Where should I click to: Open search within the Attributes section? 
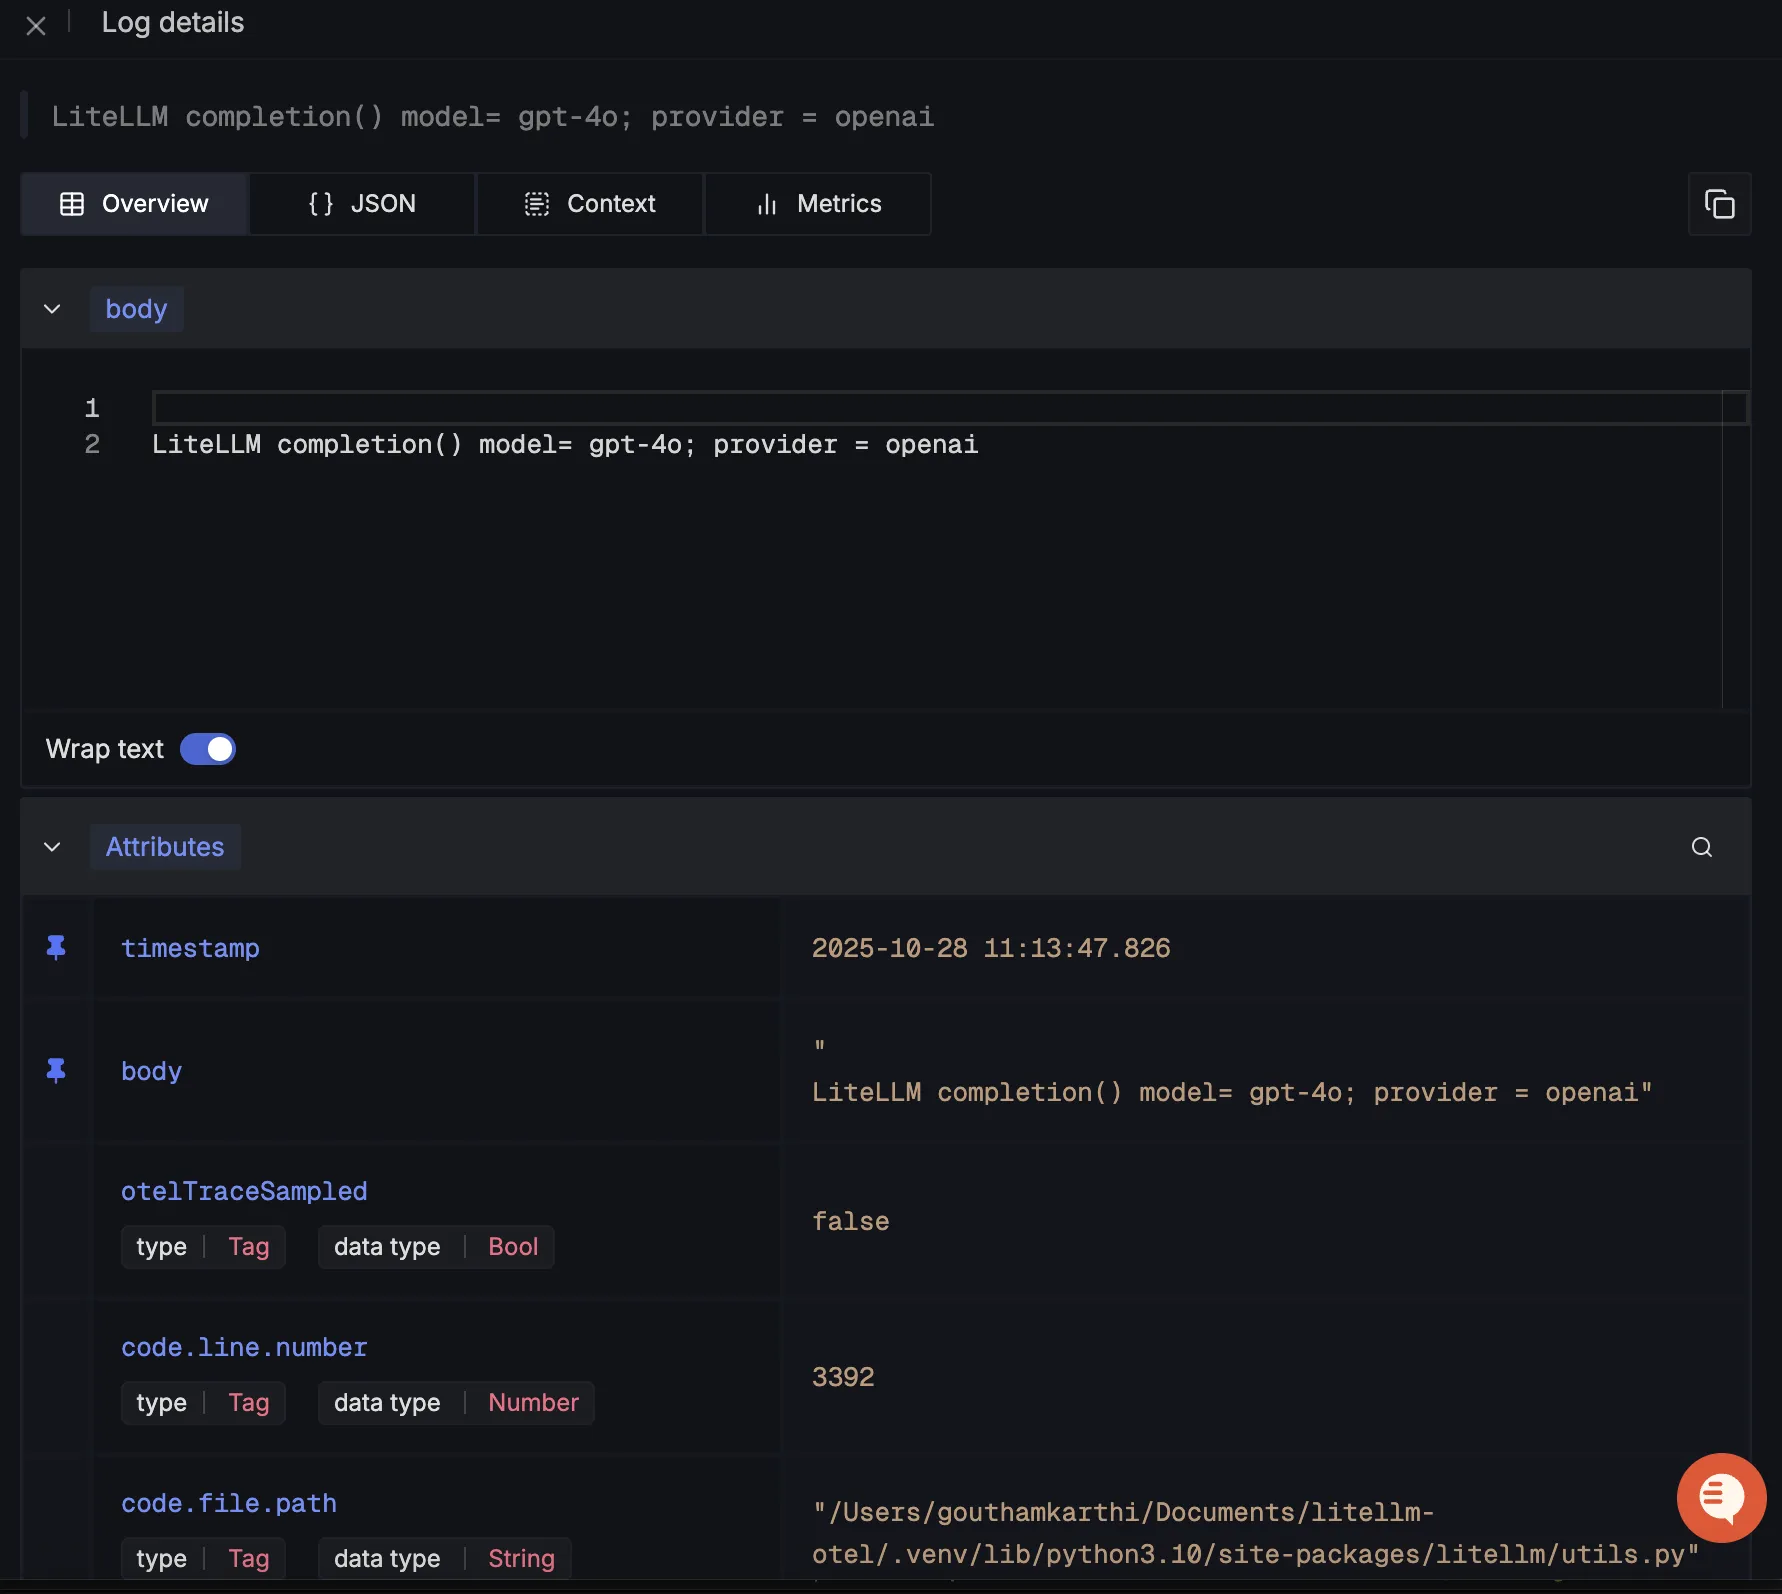point(1703,847)
